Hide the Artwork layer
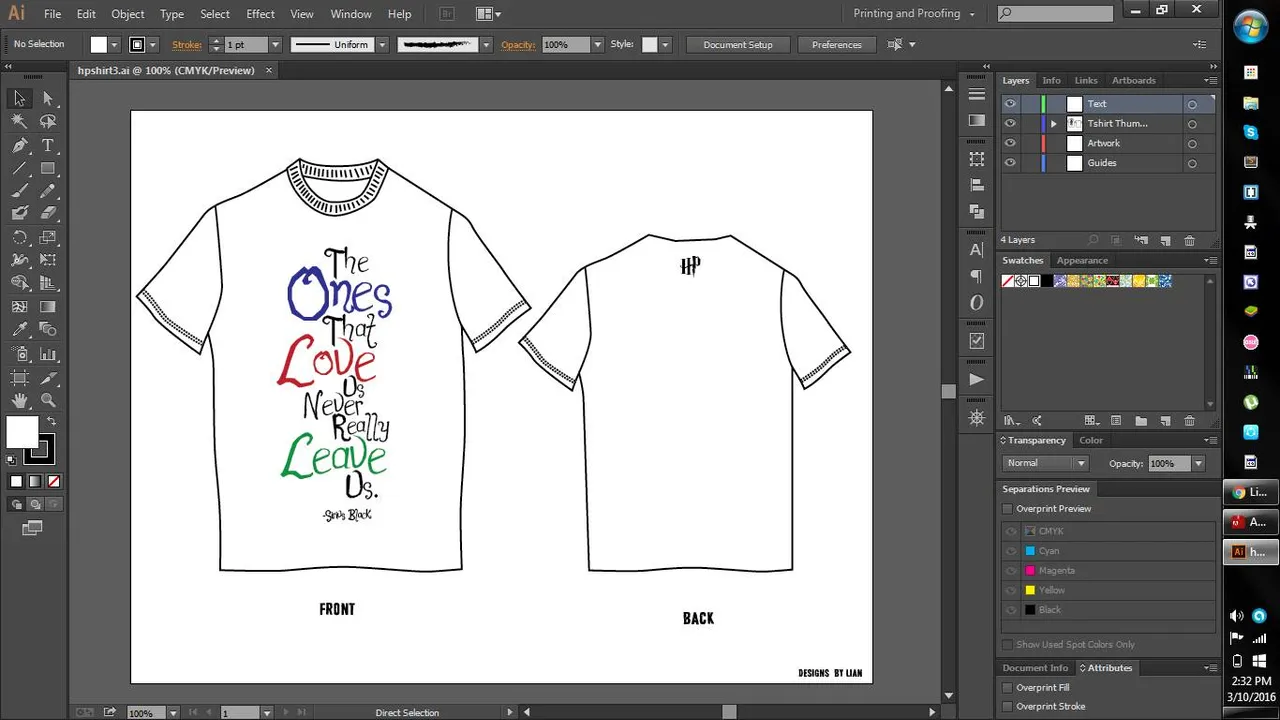Viewport: 1280px width, 720px height. click(x=1010, y=143)
